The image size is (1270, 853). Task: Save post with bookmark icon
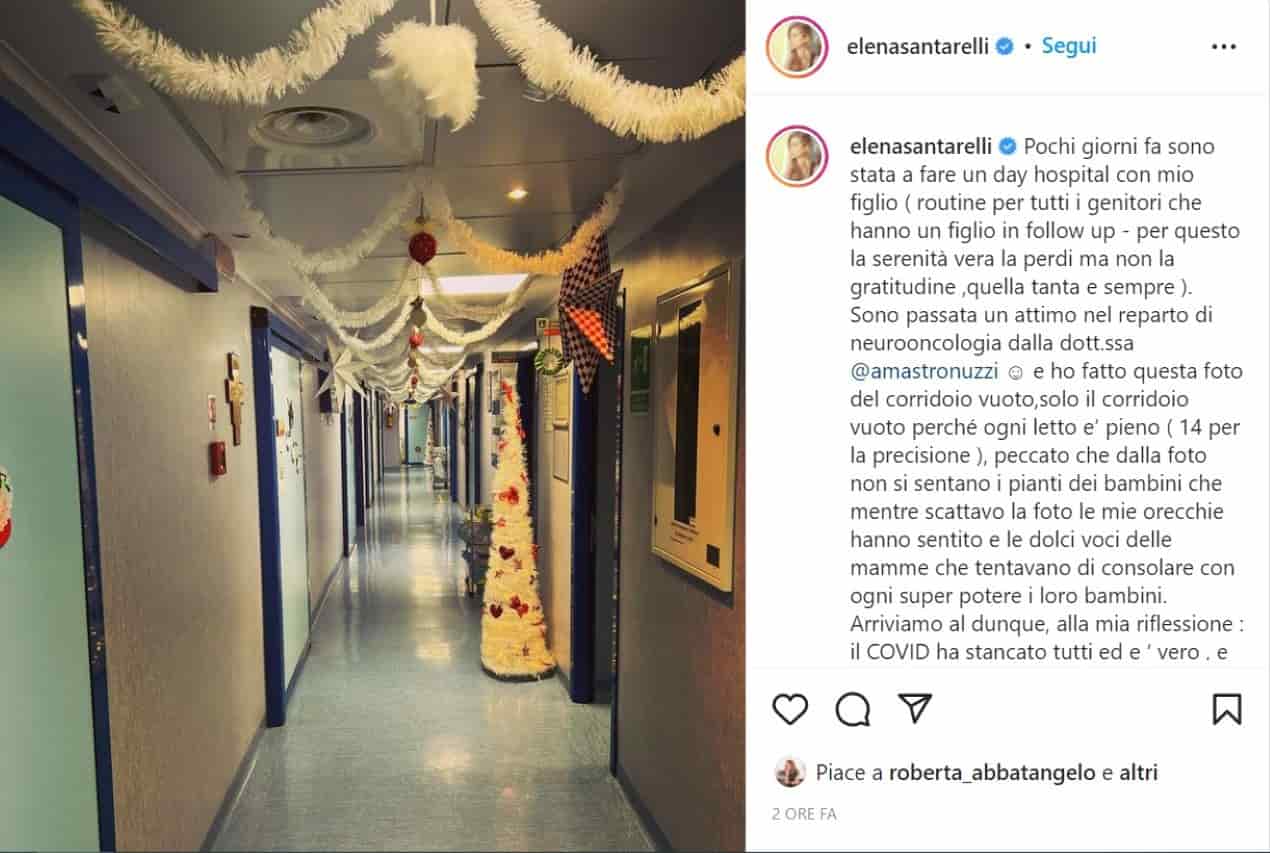[1226, 708]
